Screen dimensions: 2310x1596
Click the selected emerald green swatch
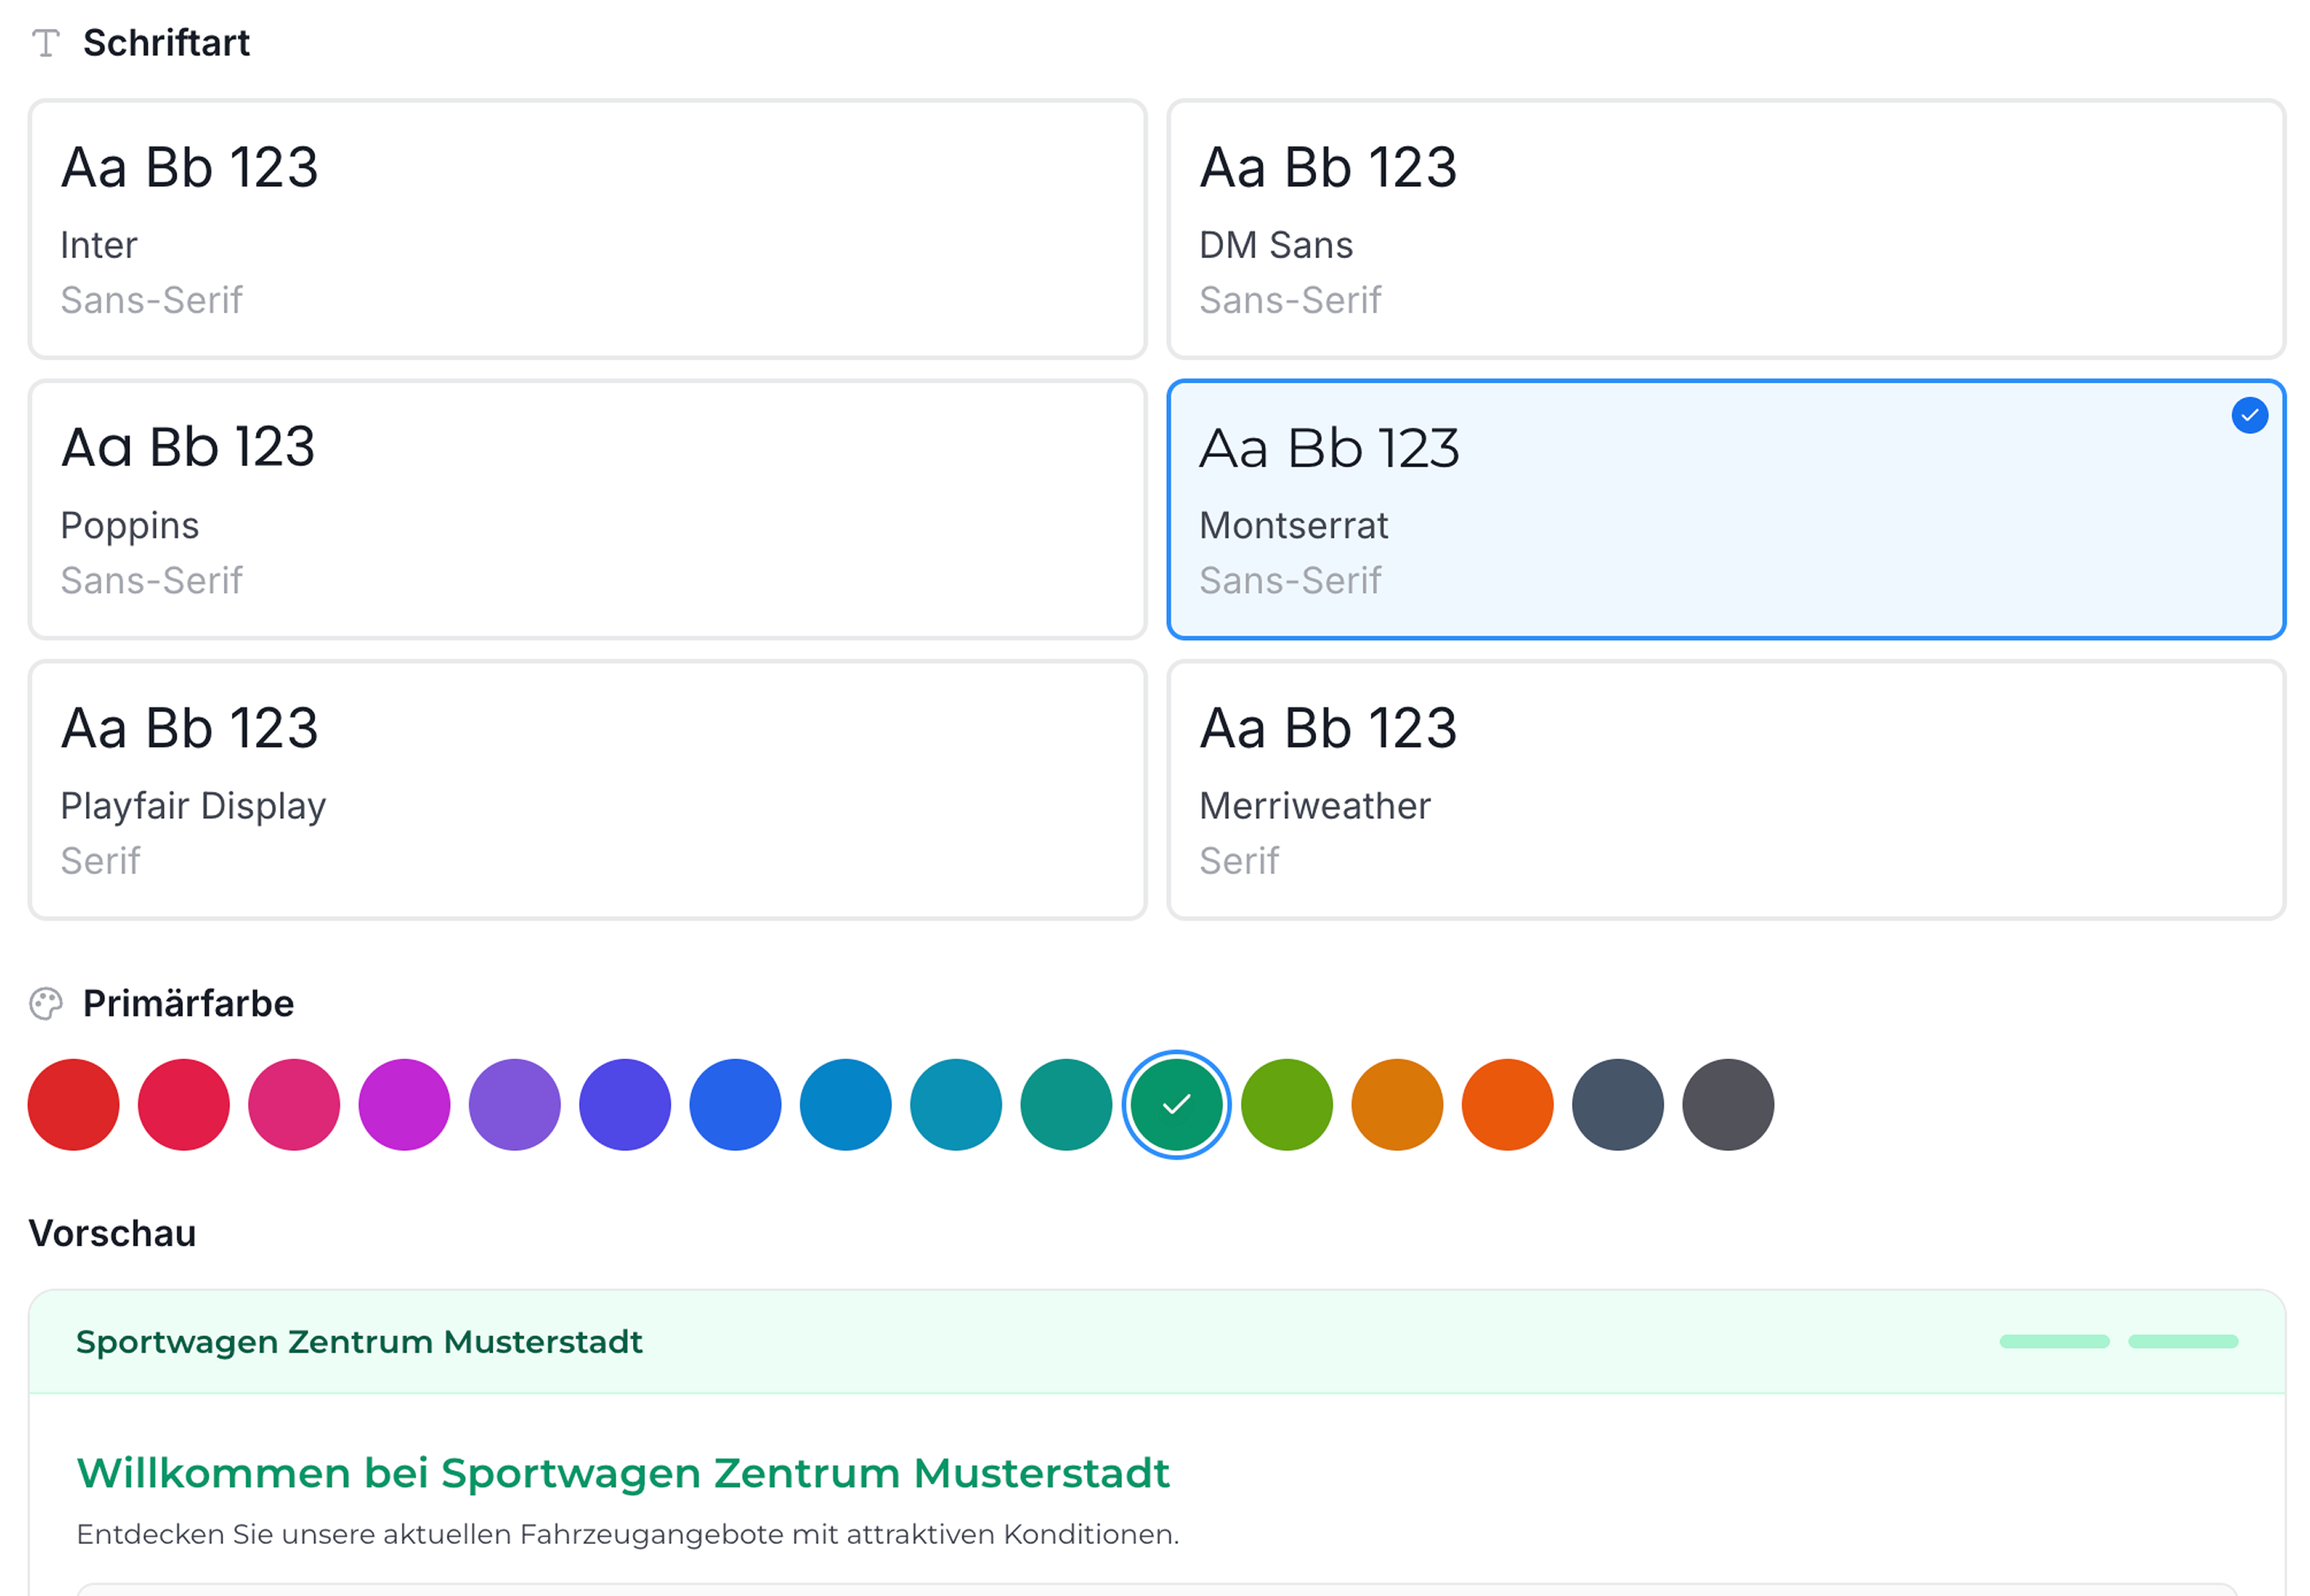(1176, 1105)
